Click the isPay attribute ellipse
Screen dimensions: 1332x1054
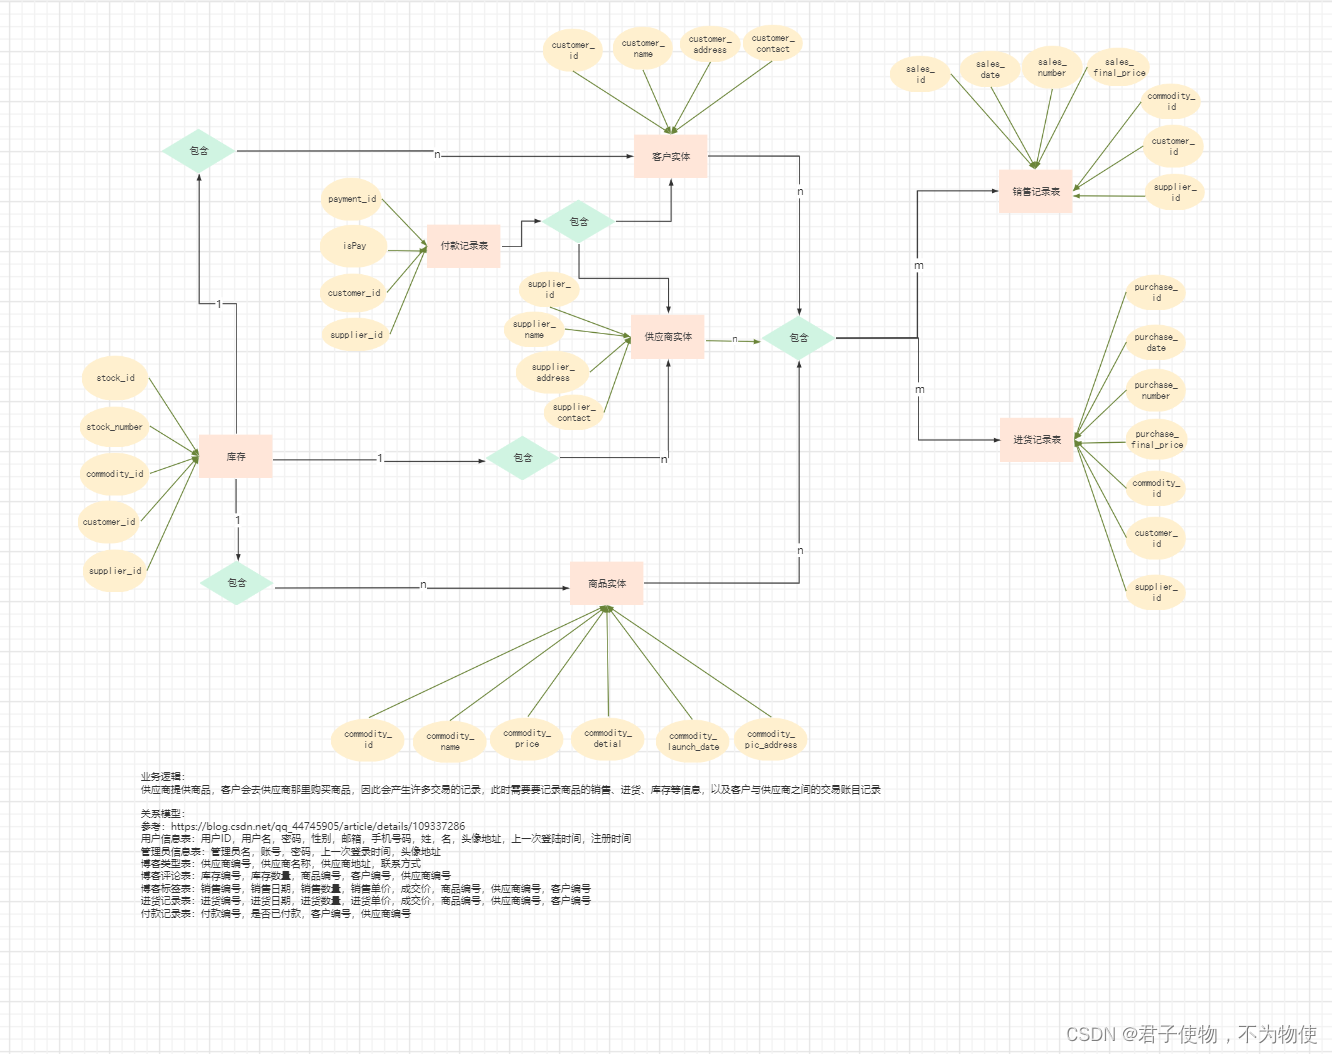354,246
